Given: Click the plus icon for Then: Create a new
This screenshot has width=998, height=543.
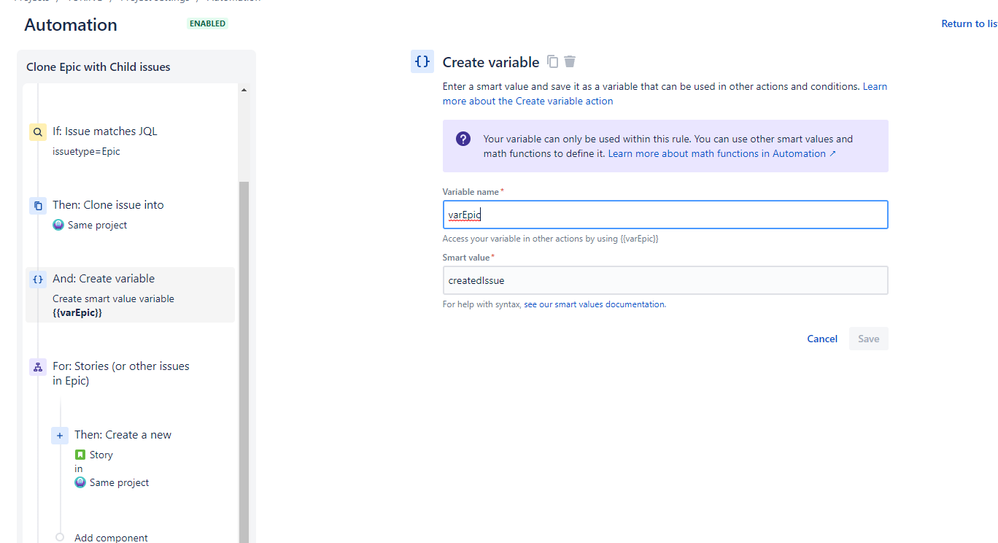Looking at the screenshot, I should pos(59,435).
